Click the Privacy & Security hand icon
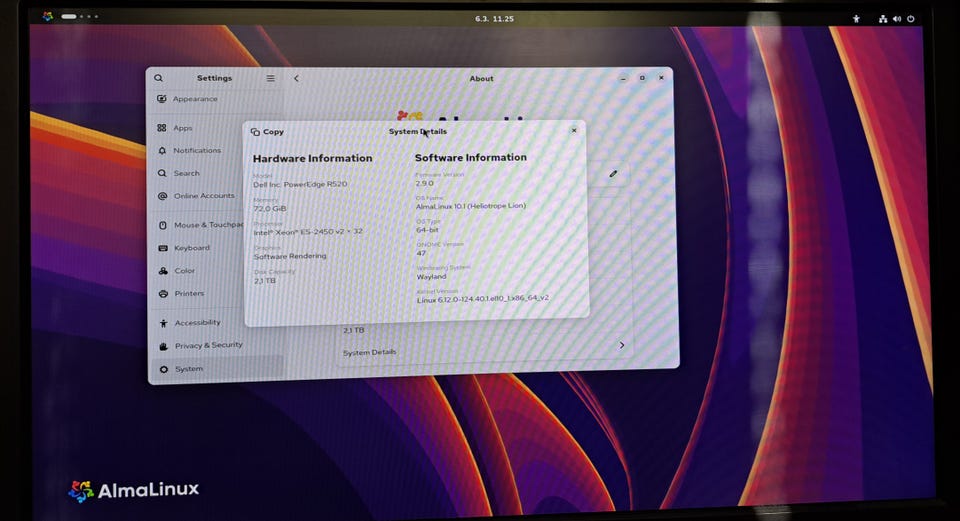Image resolution: width=960 pixels, height=521 pixels. click(x=163, y=346)
